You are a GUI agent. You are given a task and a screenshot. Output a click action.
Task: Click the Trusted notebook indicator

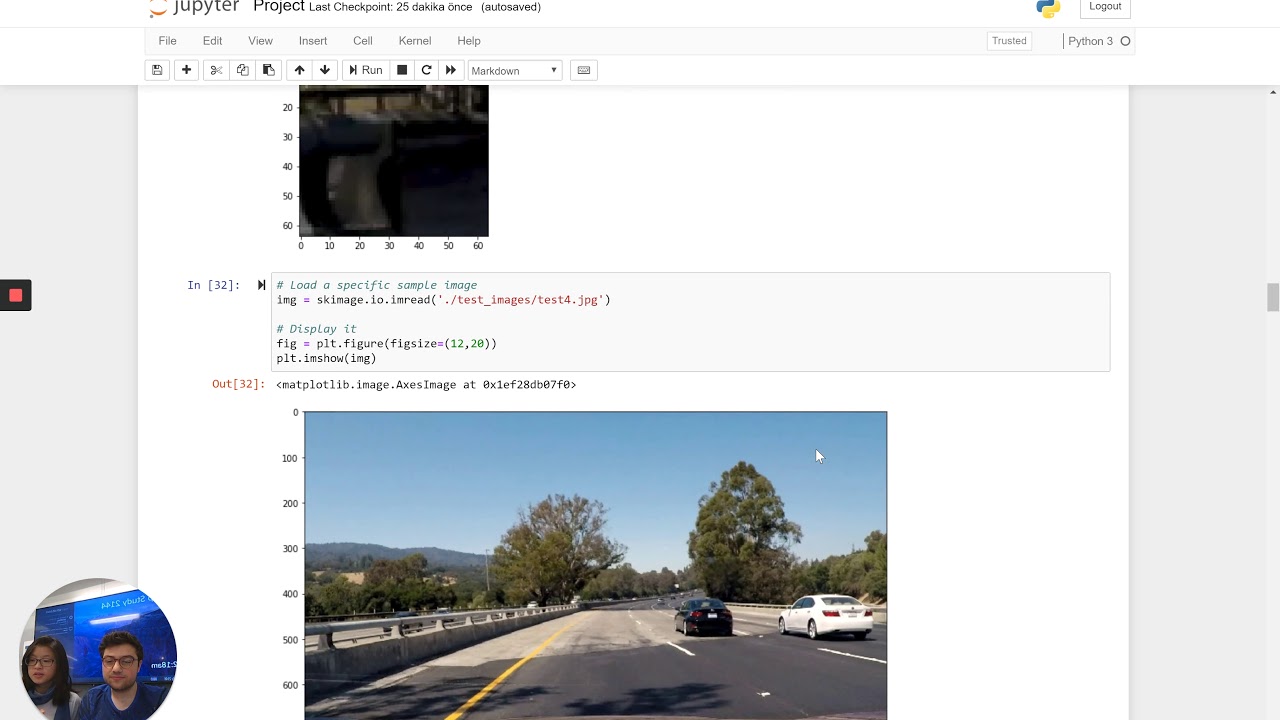point(1009,41)
